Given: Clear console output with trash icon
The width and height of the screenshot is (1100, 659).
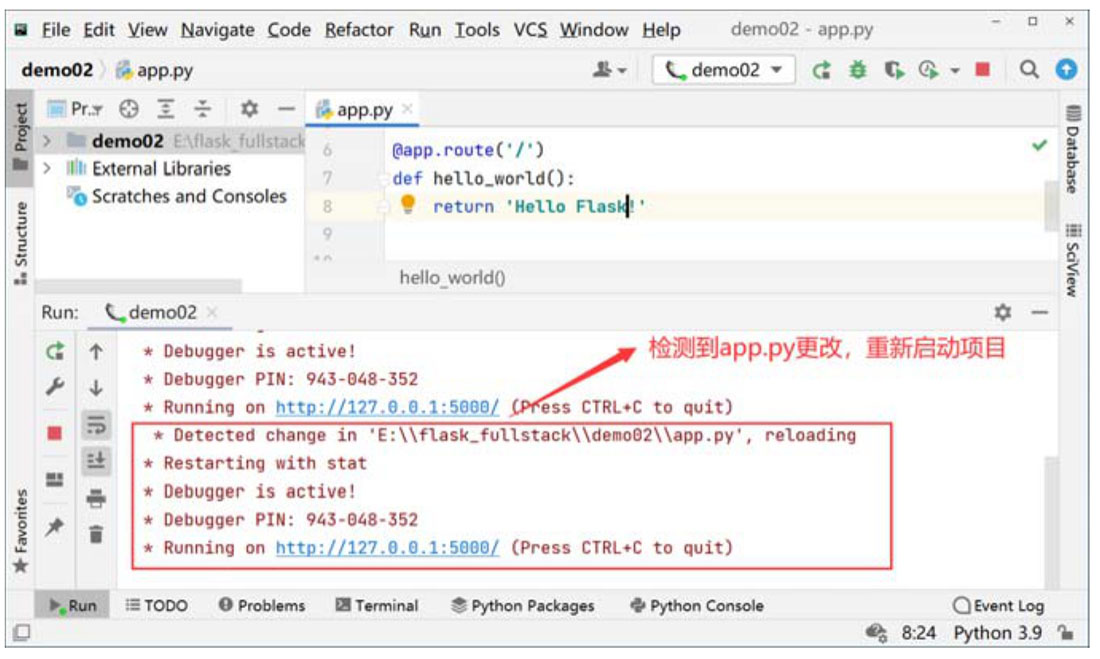Looking at the screenshot, I should click(96, 535).
